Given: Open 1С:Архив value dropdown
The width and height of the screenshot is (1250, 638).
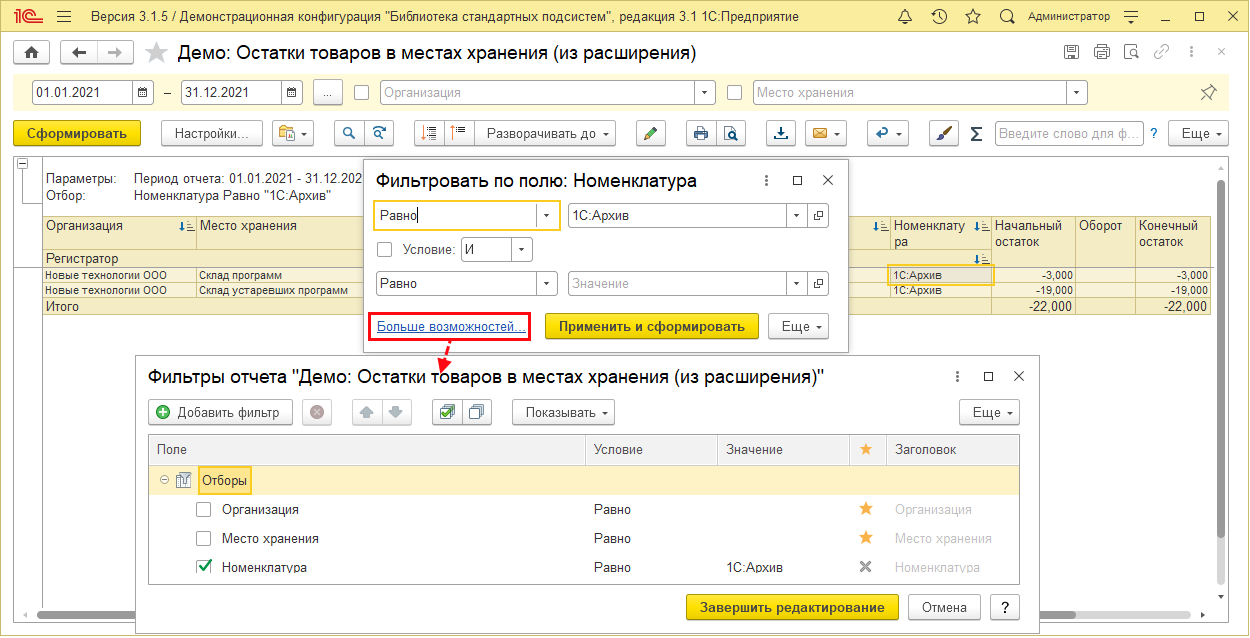Looking at the screenshot, I should [x=796, y=215].
